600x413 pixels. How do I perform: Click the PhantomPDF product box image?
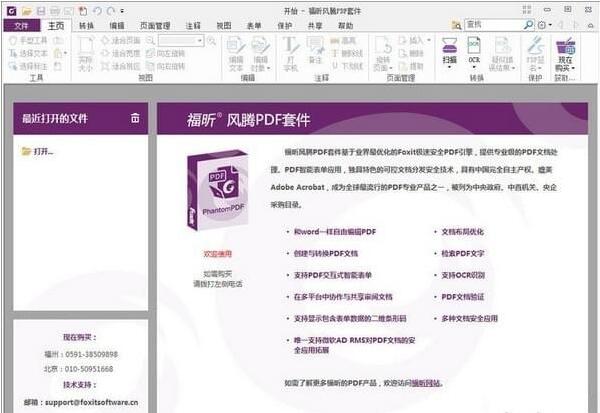pos(218,190)
